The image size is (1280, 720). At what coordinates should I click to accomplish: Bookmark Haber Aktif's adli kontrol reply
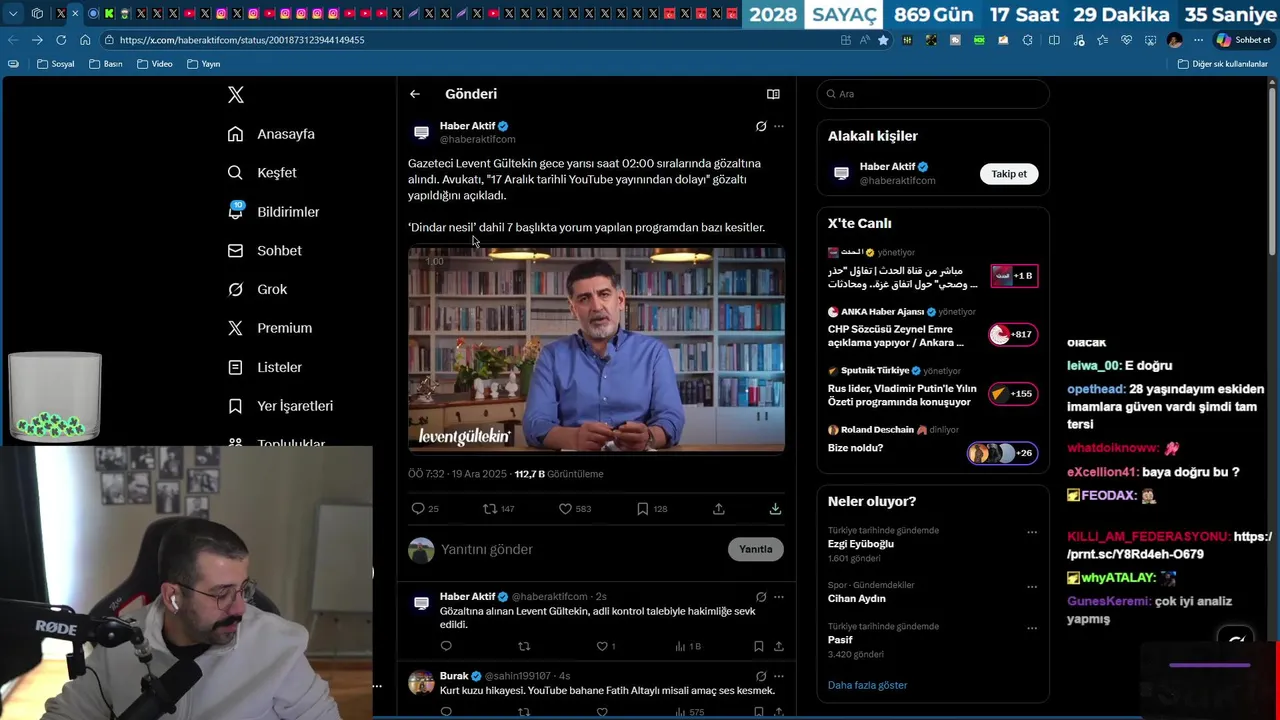pos(759,646)
